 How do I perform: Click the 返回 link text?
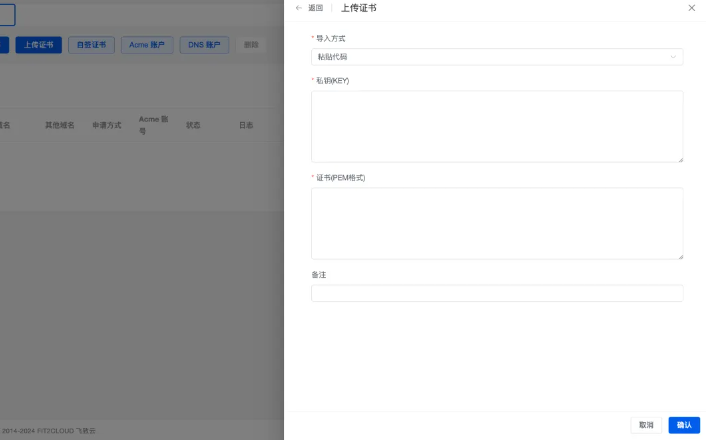coord(316,8)
